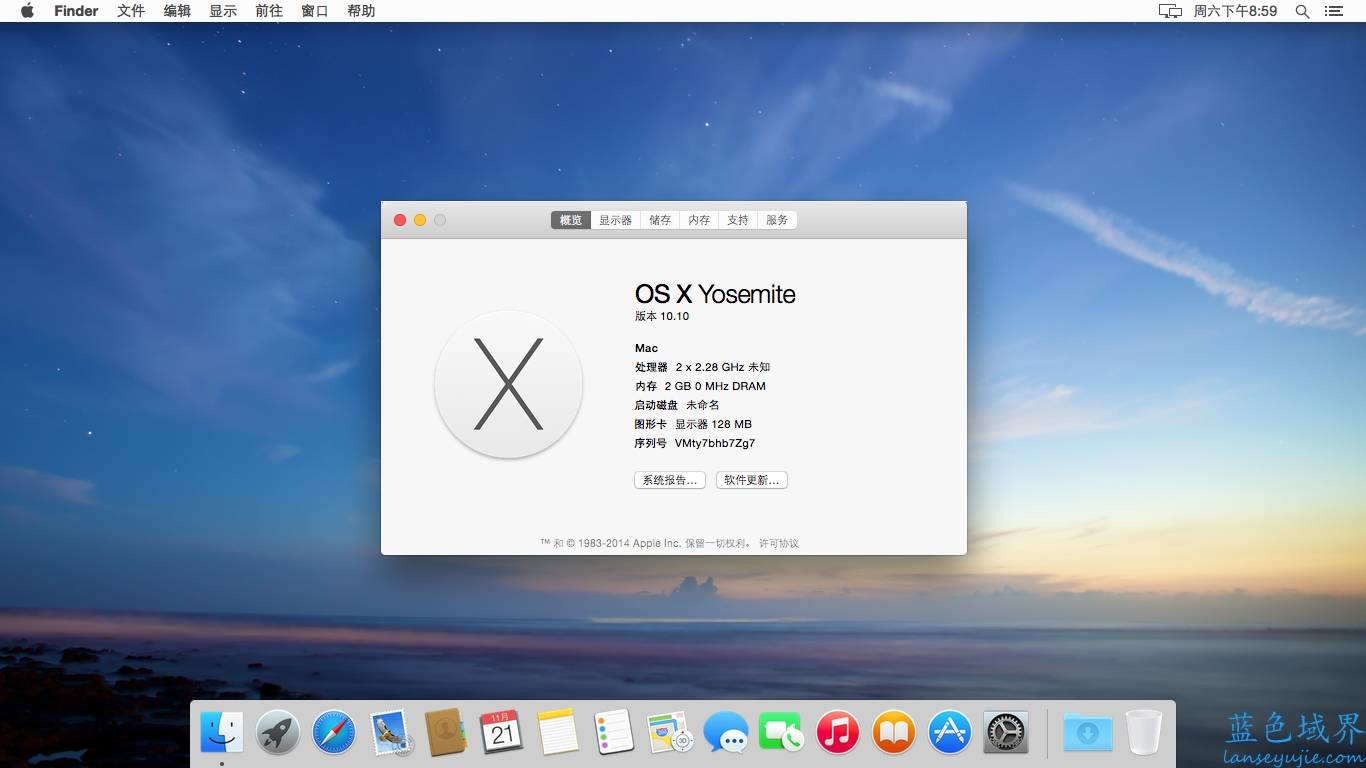Open Mail stamp icon in Dock

[390, 732]
